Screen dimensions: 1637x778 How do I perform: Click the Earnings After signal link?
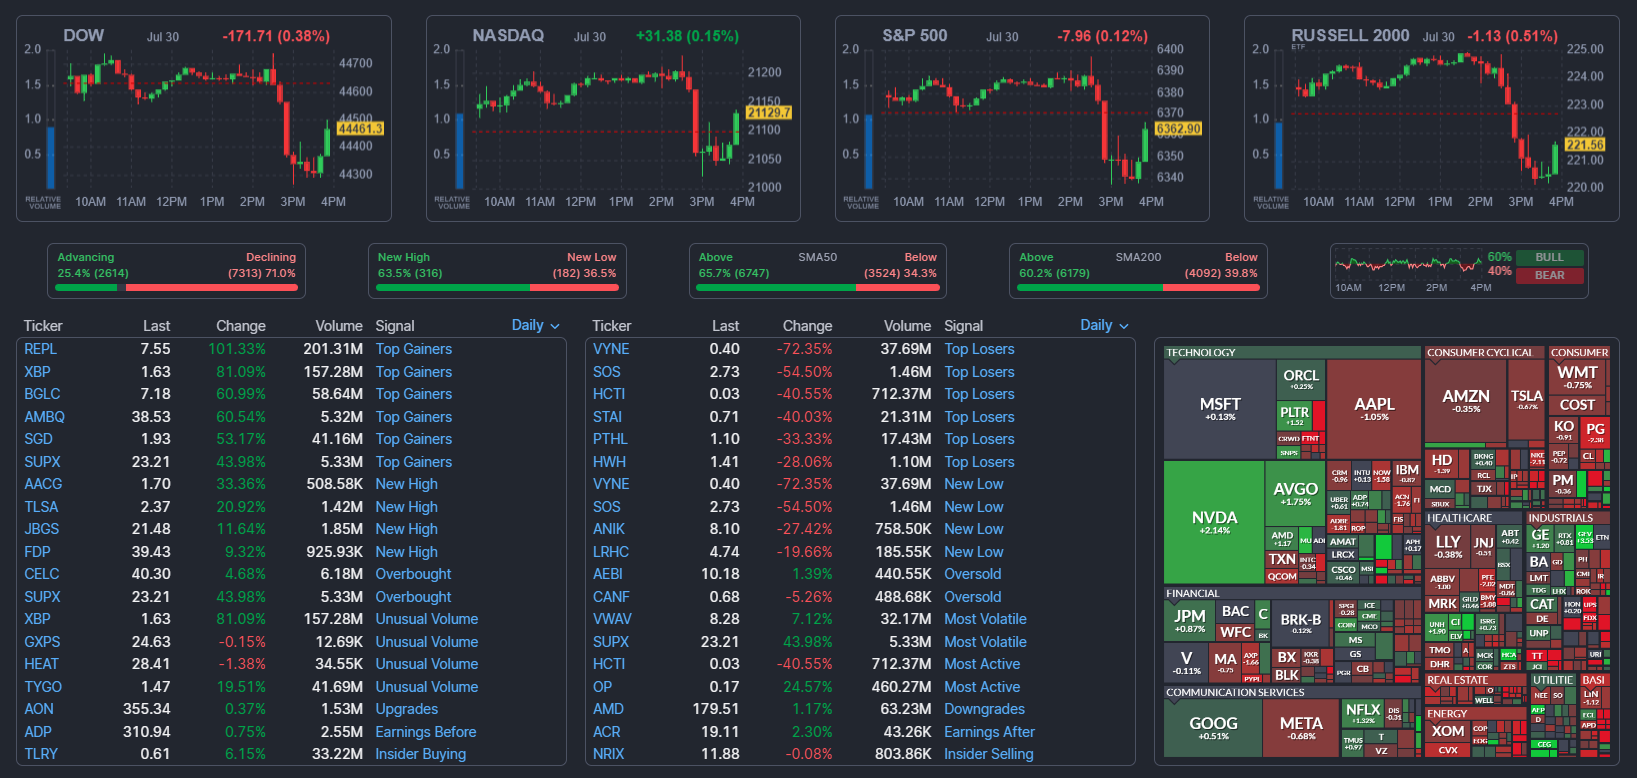(x=989, y=732)
